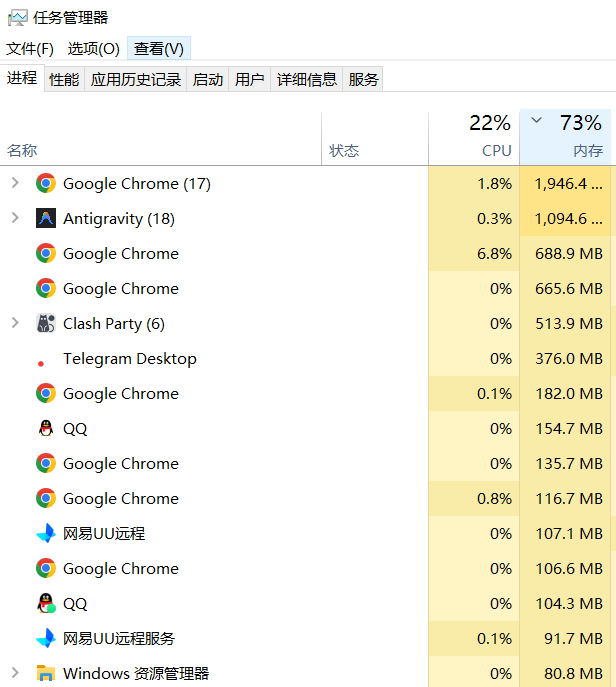Click the 网易UU远程 process icon
616x687 pixels.
46,533
